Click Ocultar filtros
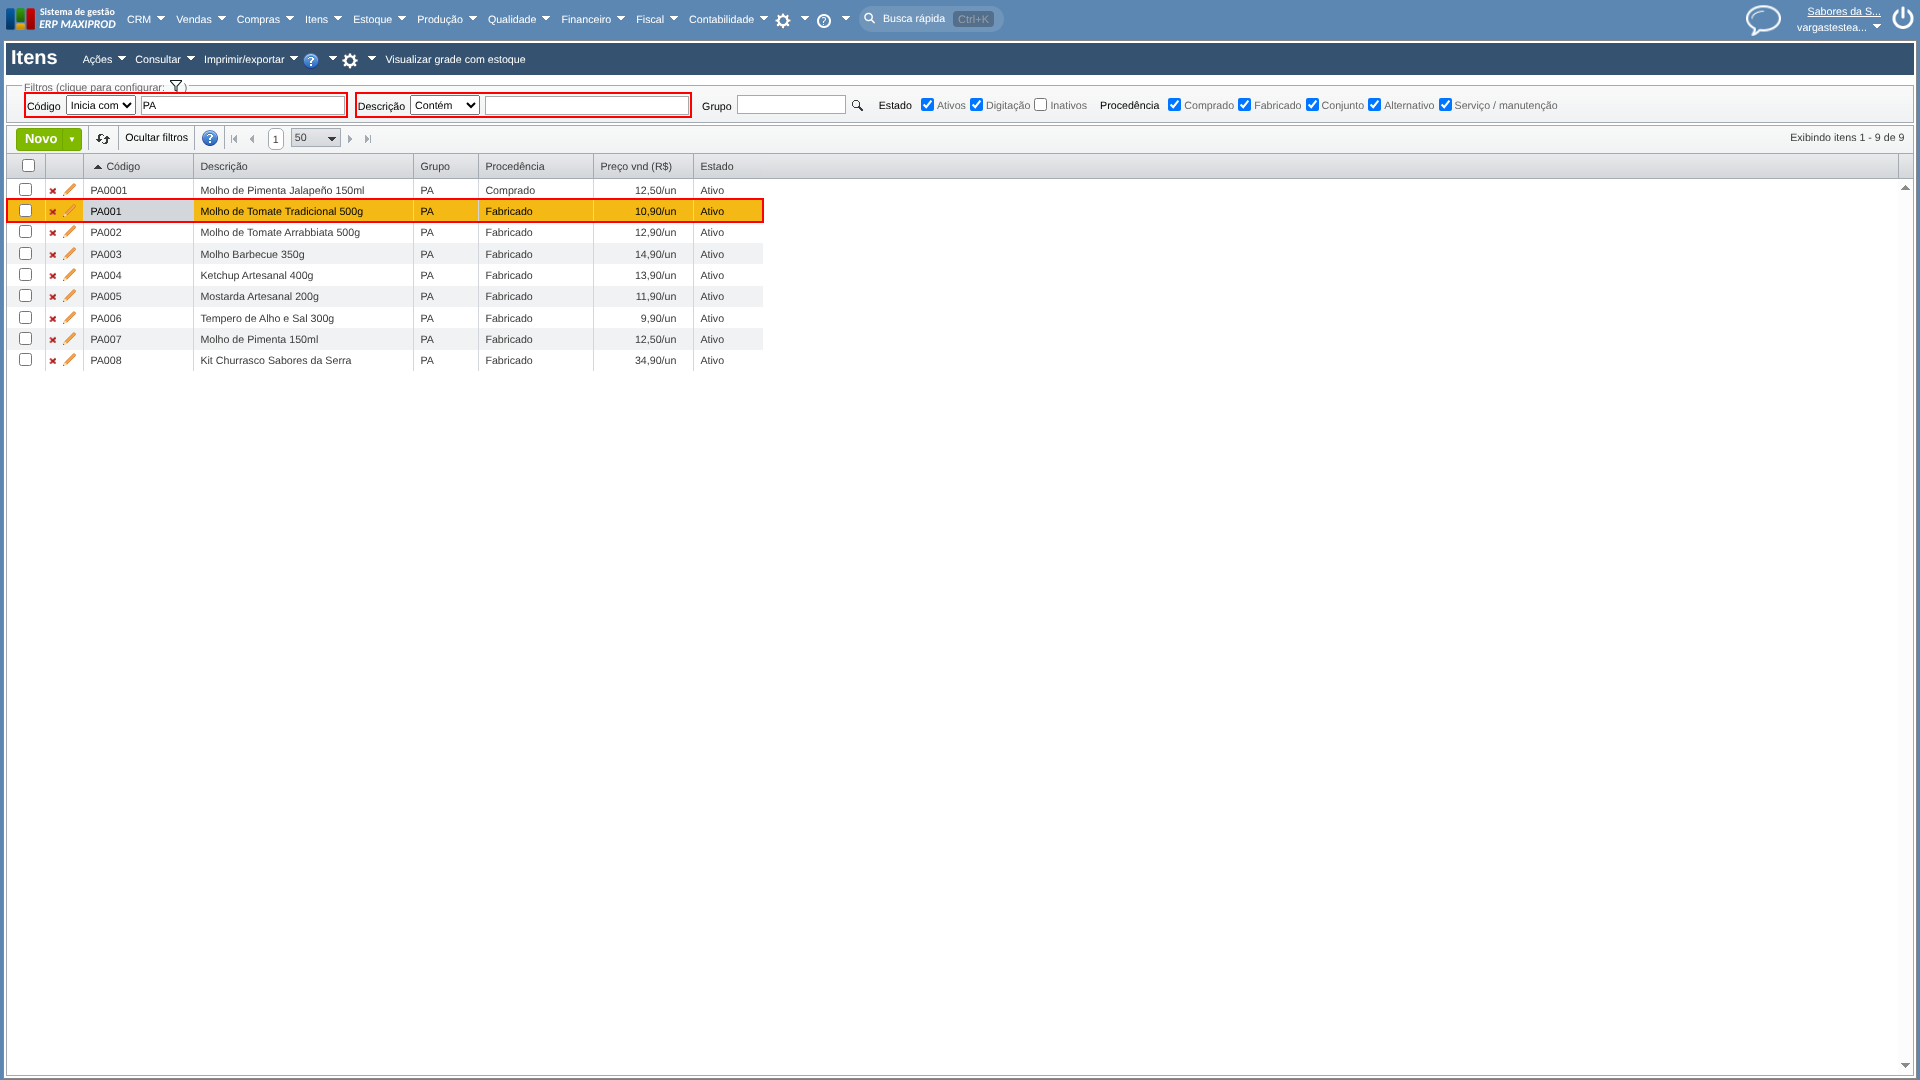Image resolution: width=1920 pixels, height=1080 pixels. coord(156,138)
